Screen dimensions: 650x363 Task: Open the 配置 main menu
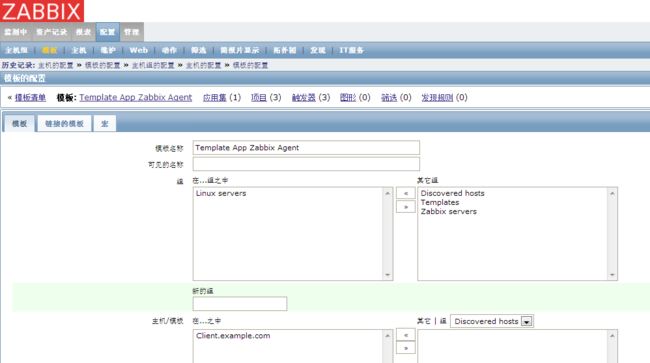pos(107,32)
